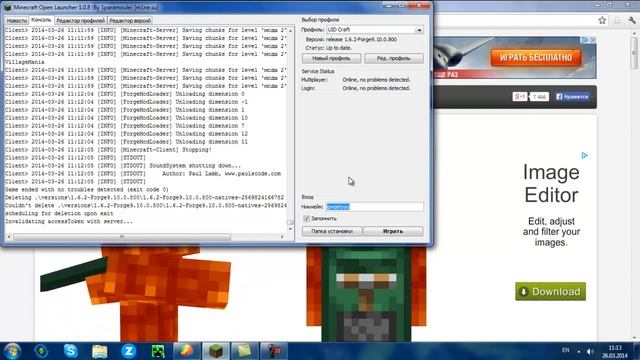Click the sticky notes taskbar icon
Image resolution: width=640 pixels, height=360 pixels.
pos(245,351)
